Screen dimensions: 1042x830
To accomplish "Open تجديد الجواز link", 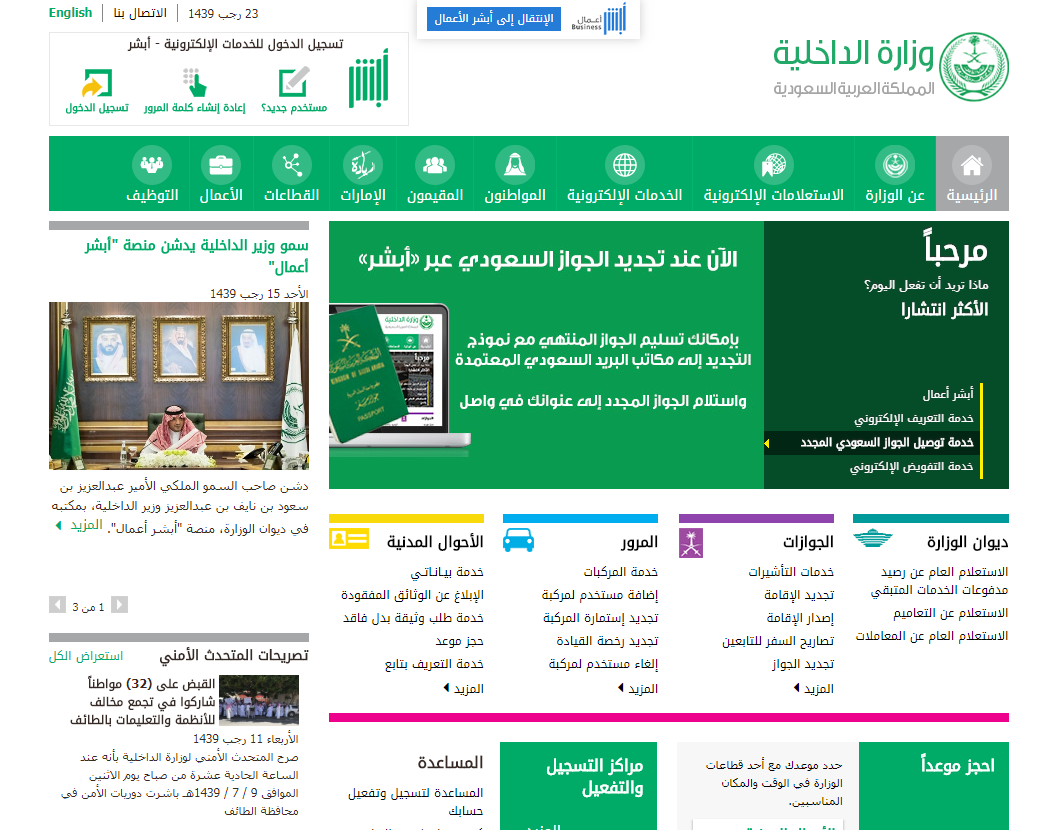I will [803, 664].
